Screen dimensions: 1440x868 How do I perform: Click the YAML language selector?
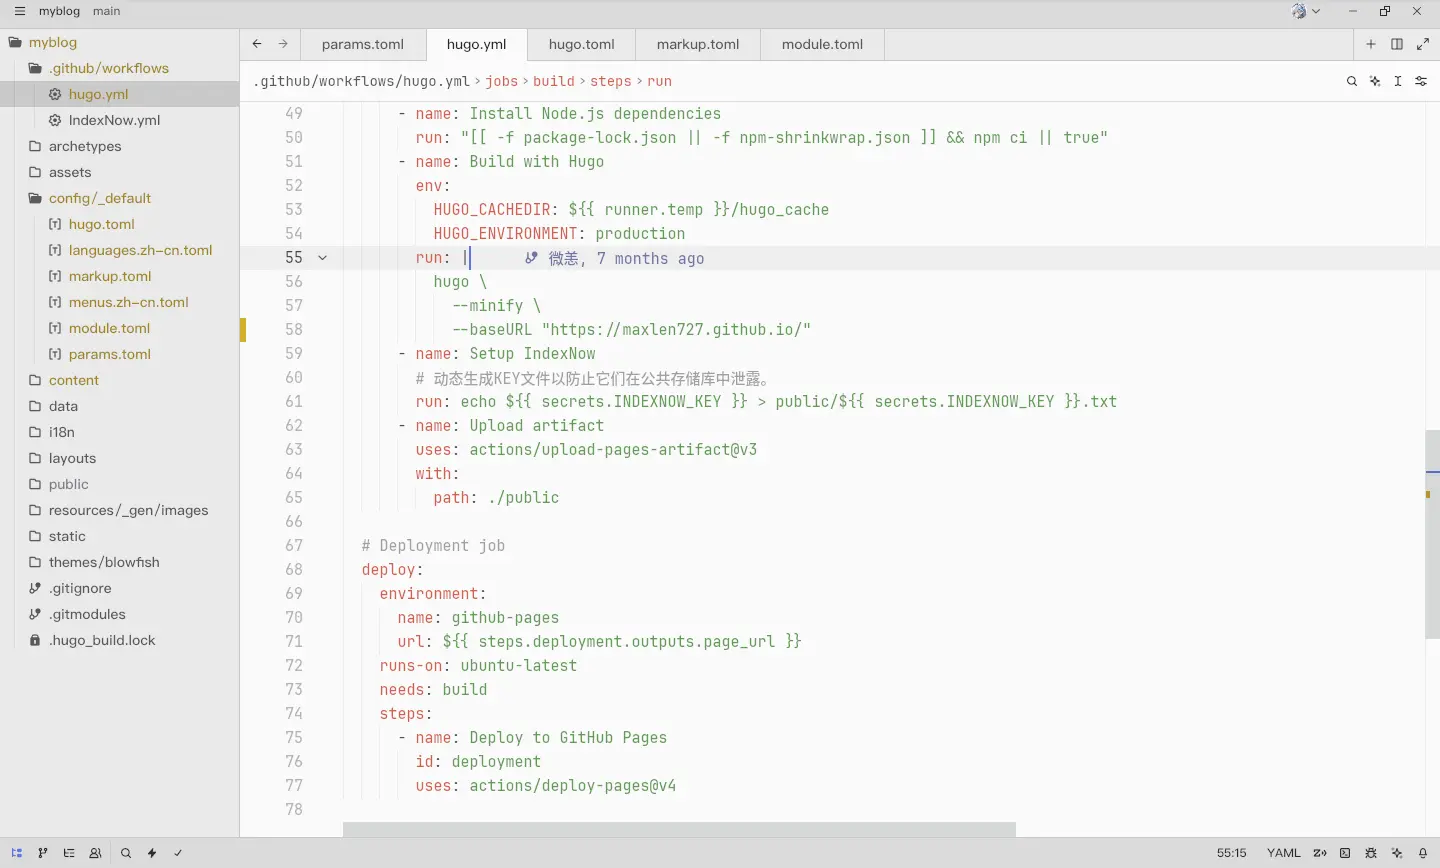point(1283,853)
